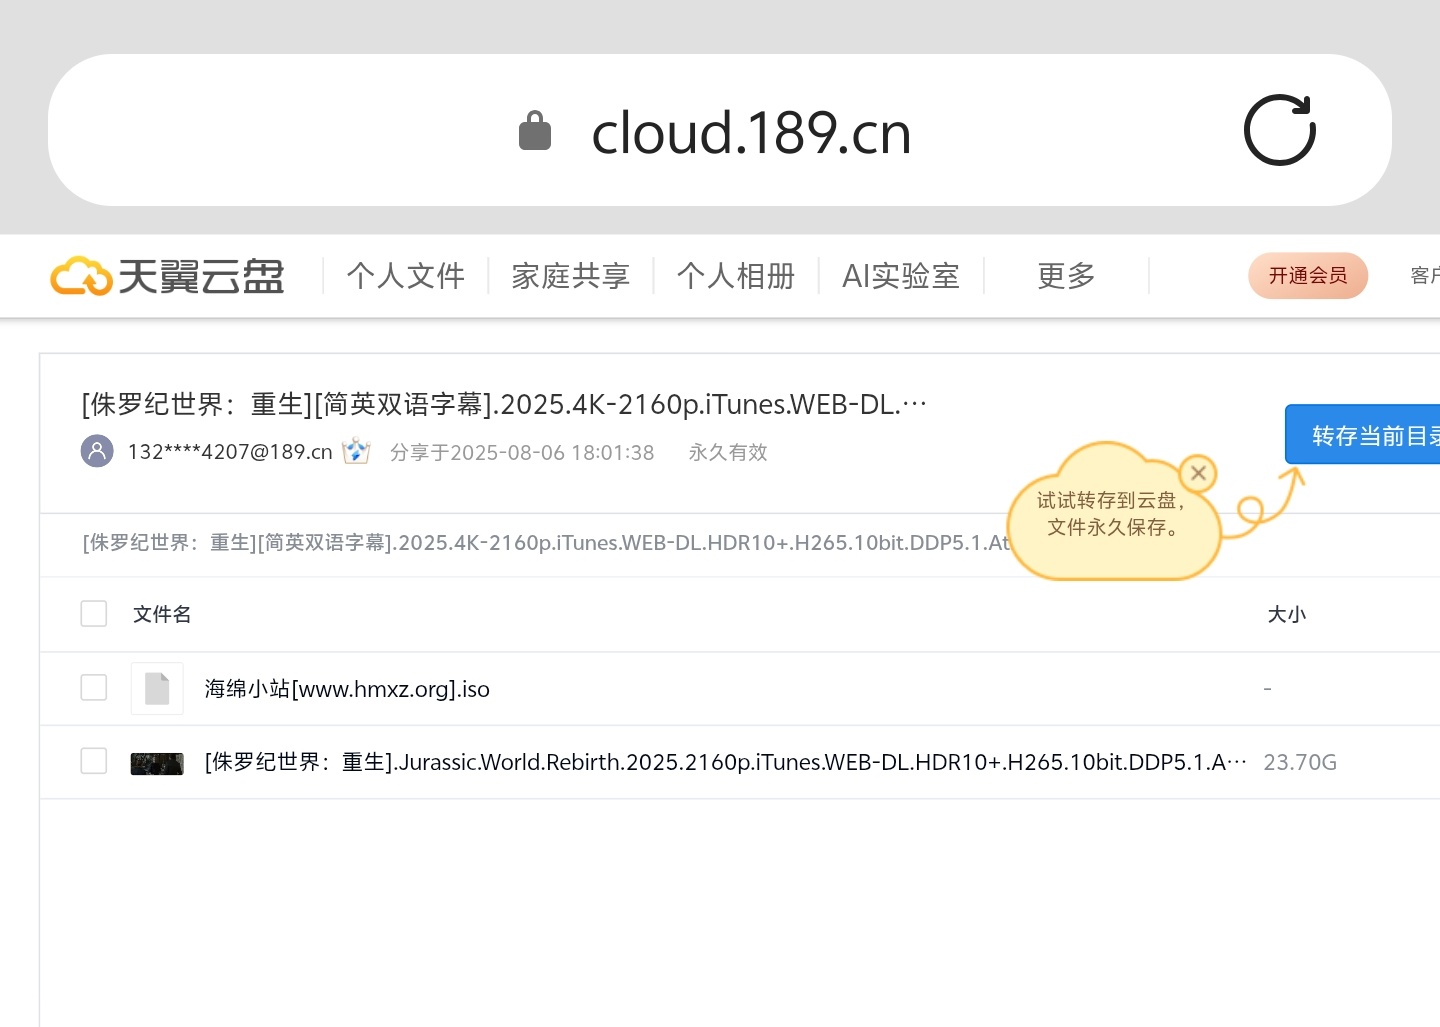
Task: Click the 分享于2025-08-06 18:01:38 timestamp
Action: [522, 452]
